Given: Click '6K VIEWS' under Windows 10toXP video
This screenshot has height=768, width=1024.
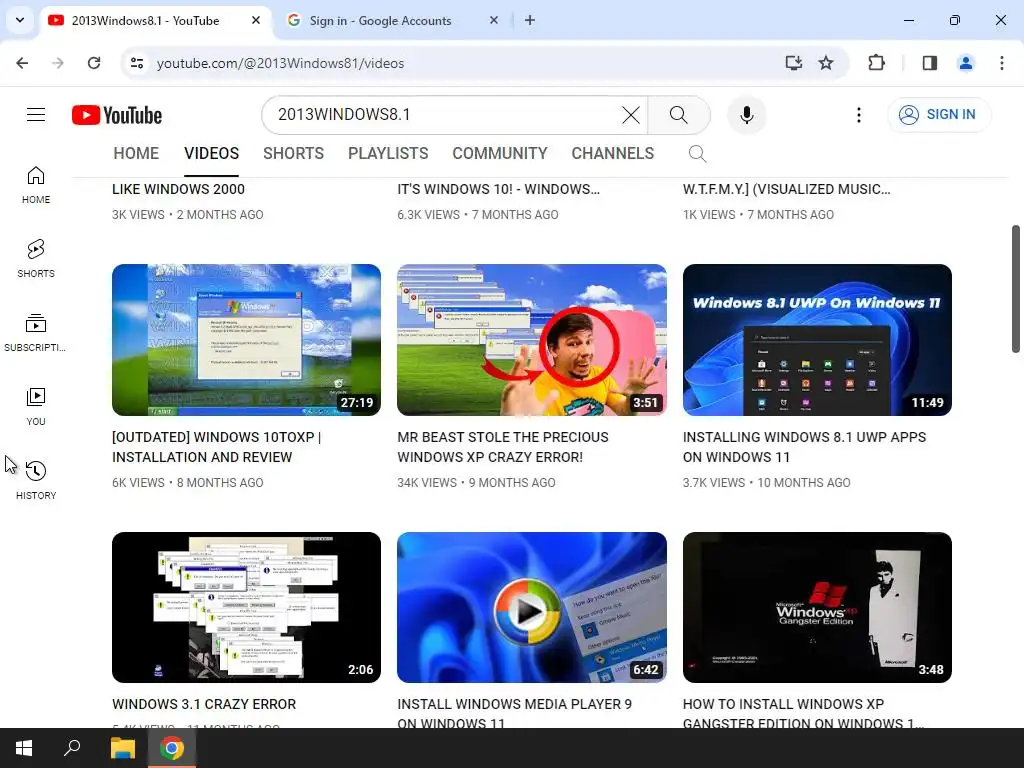Looking at the screenshot, I should (x=138, y=483).
